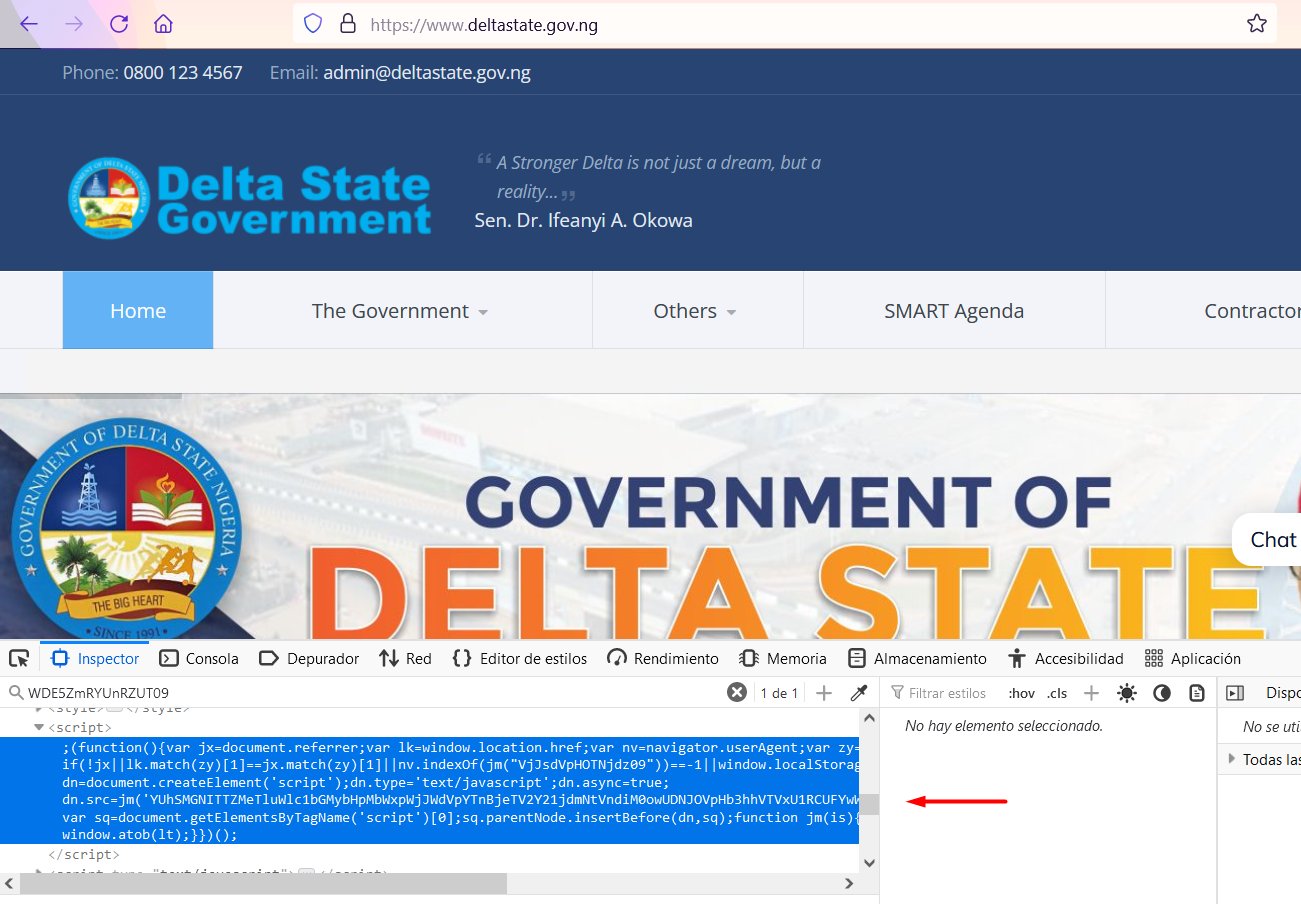Switch to the Memoria tab
1301x904 pixels.
click(783, 658)
